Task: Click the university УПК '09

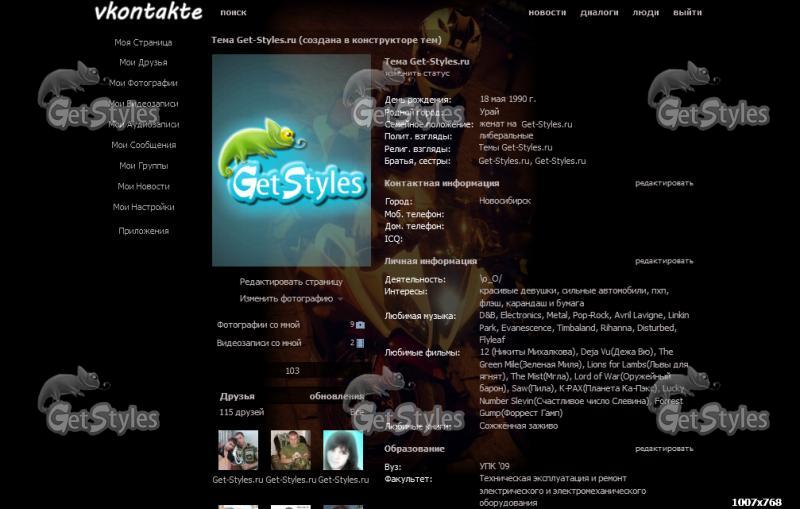Action: pos(494,466)
